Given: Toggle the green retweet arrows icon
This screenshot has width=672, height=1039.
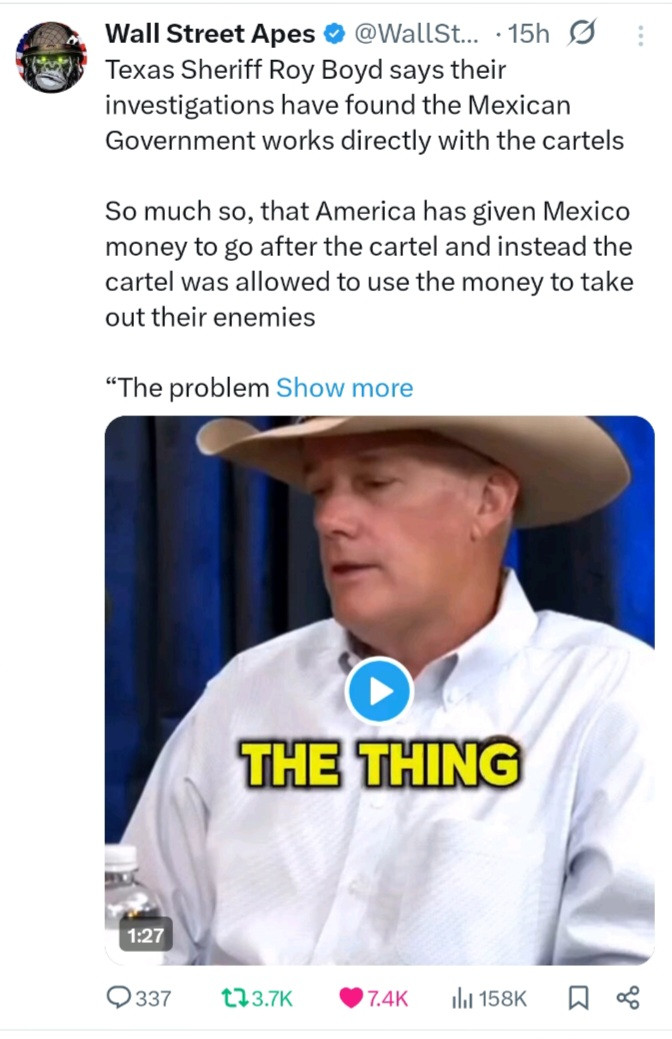Looking at the screenshot, I should click(x=233, y=997).
